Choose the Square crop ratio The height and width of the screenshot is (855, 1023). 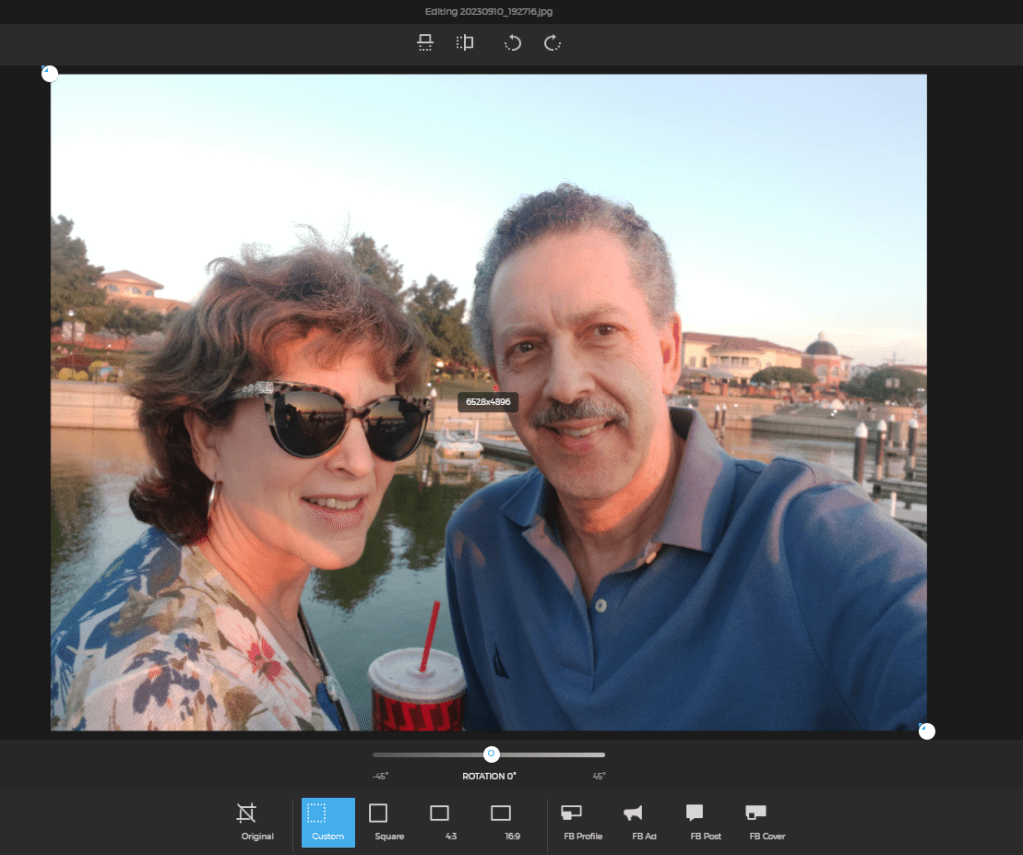click(x=388, y=821)
